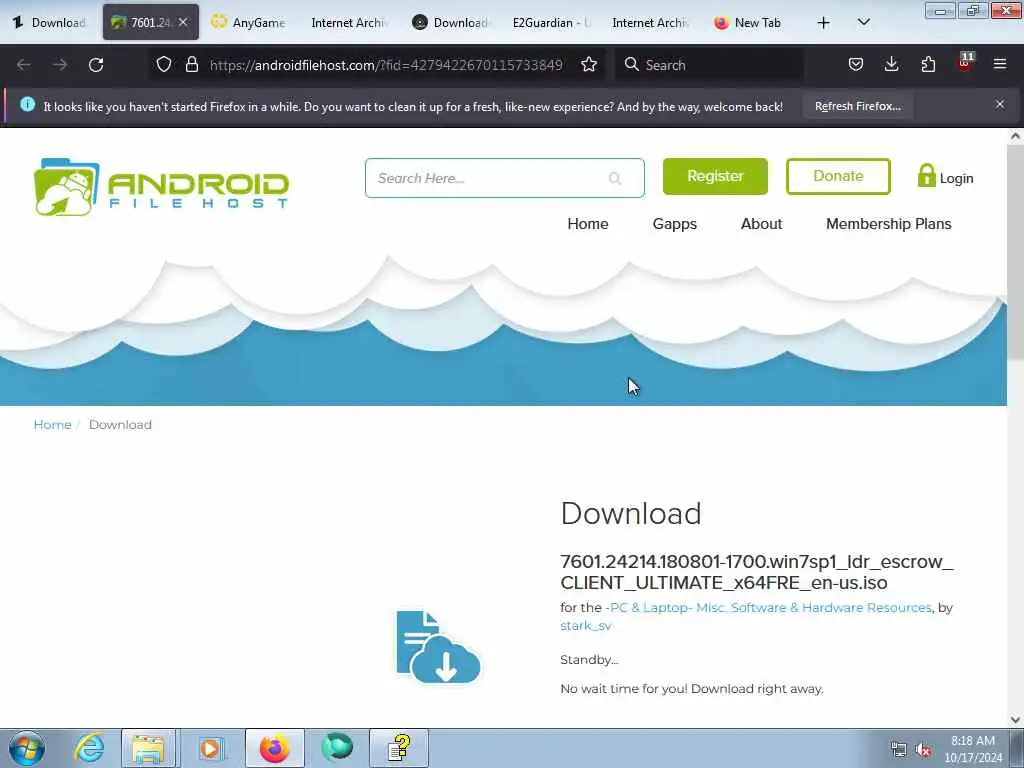The width and height of the screenshot is (1024, 768).
Task: Dismiss the Firefox refresh notification bar
Action: [x=999, y=104]
